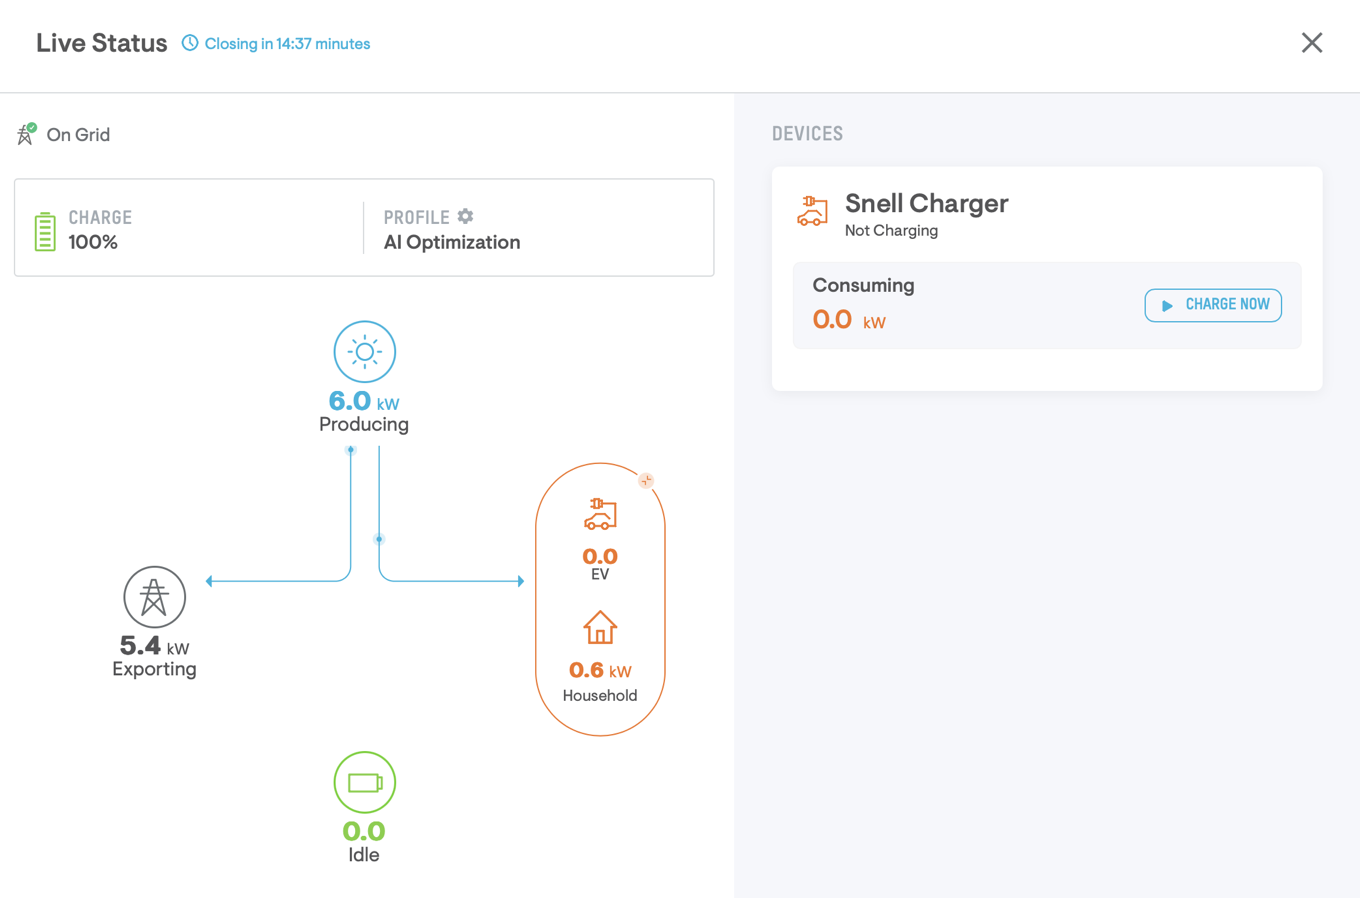Click the 6.0 kW Producing value
The height and width of the screenshot is (898, 1360).
point(363,402)
